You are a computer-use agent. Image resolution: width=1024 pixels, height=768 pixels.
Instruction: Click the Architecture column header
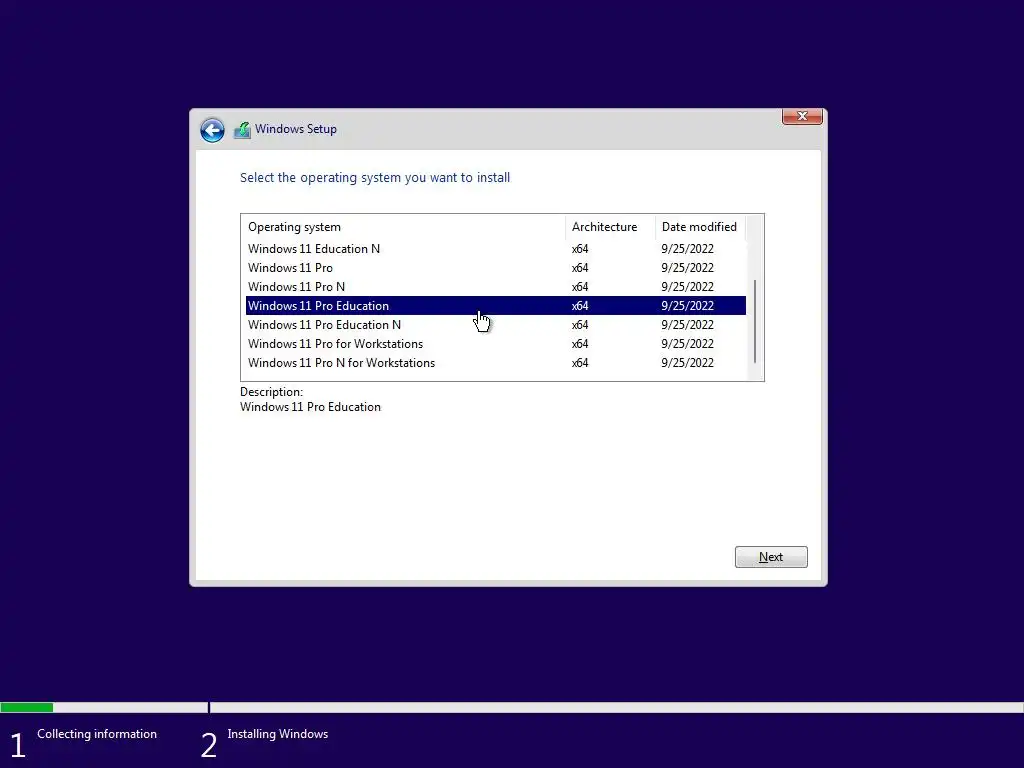click(610, 227)
